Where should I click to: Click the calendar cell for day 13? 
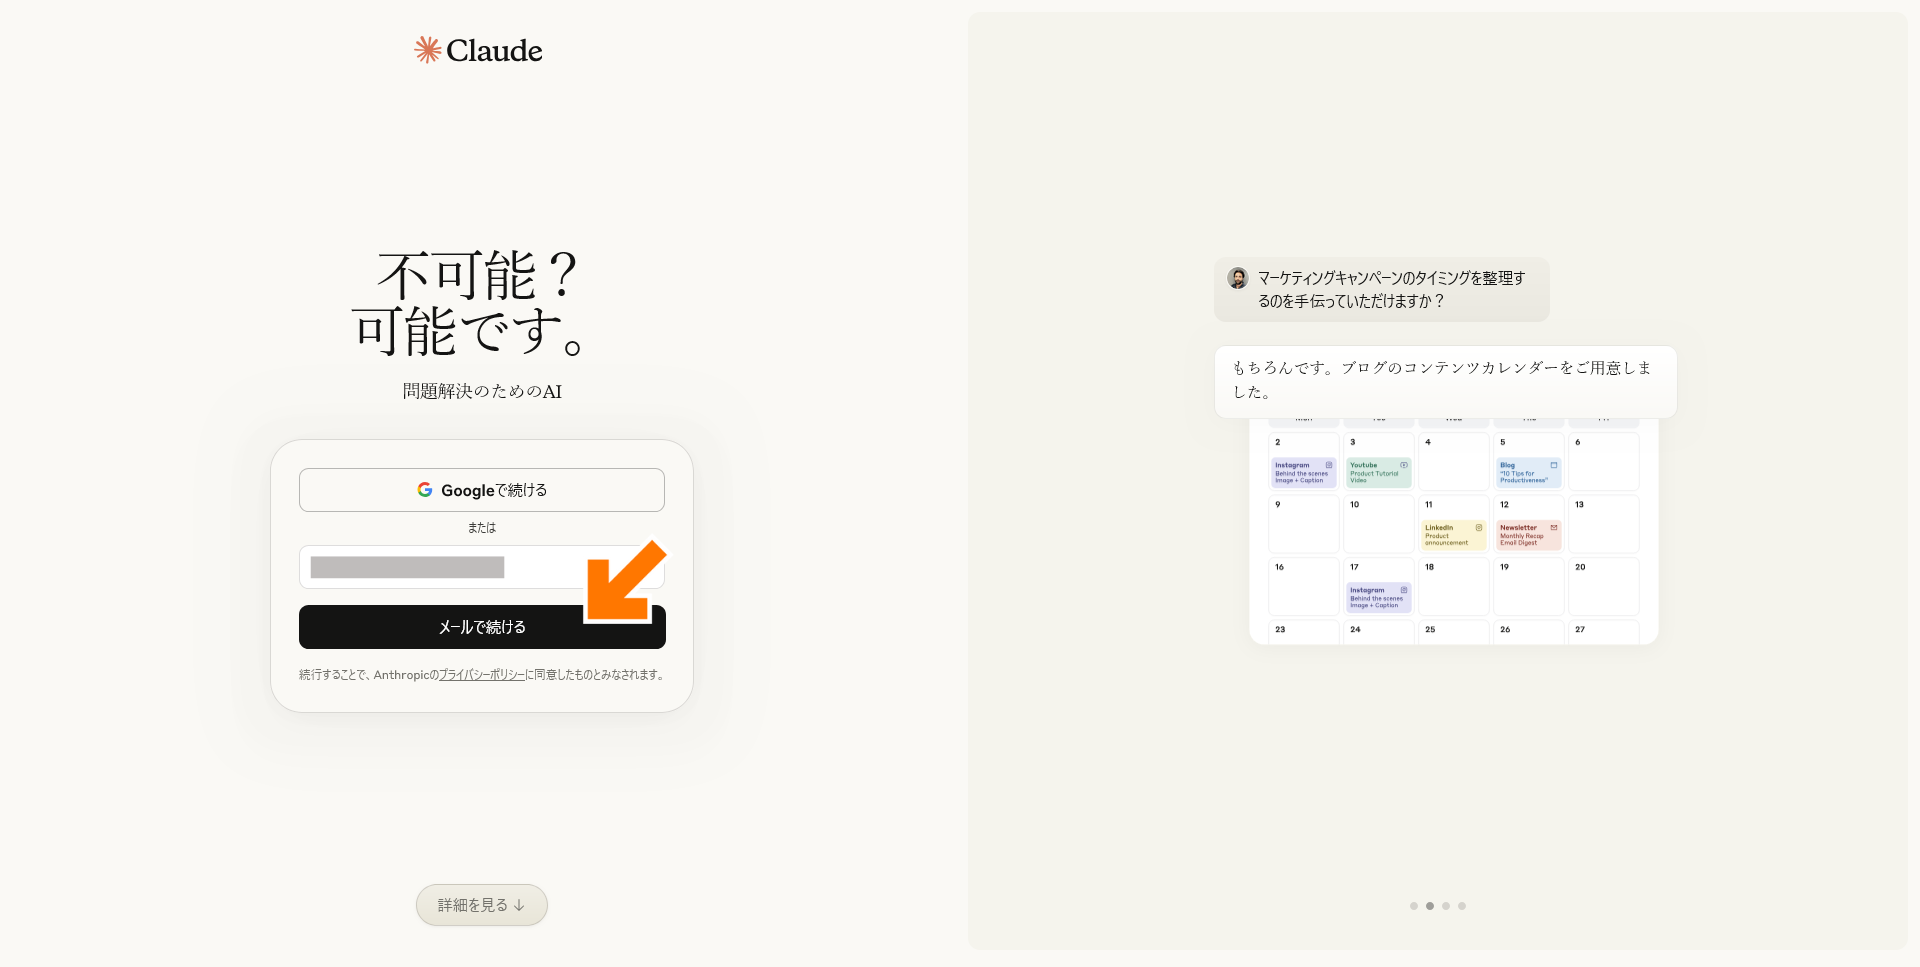tap(1603, 525)
